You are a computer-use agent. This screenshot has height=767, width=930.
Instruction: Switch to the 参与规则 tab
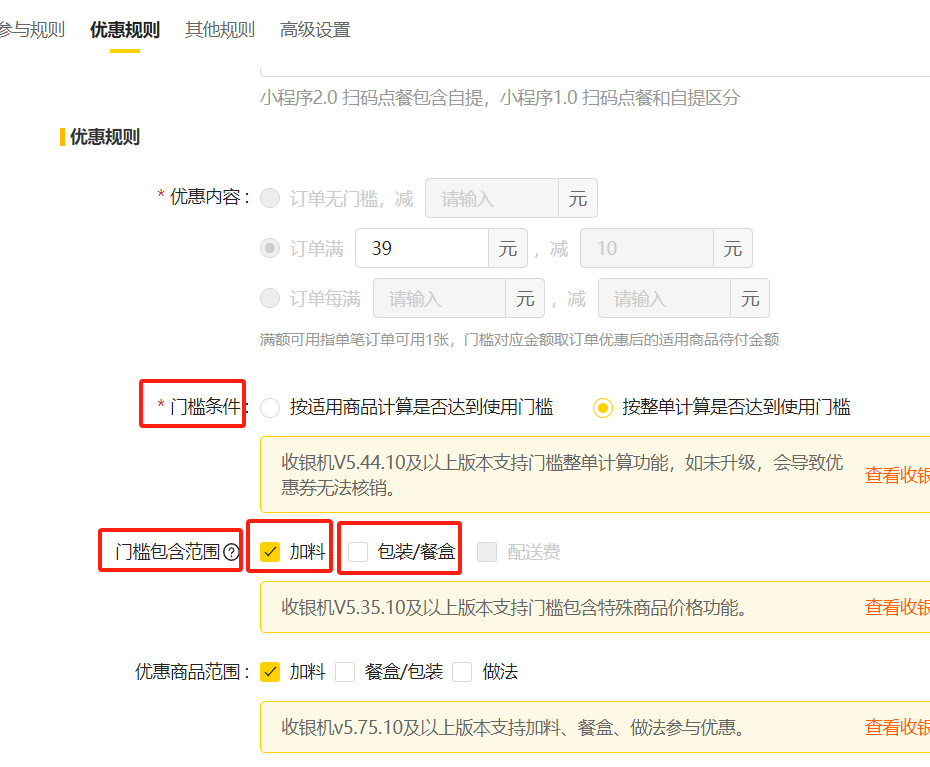[31, 30]
